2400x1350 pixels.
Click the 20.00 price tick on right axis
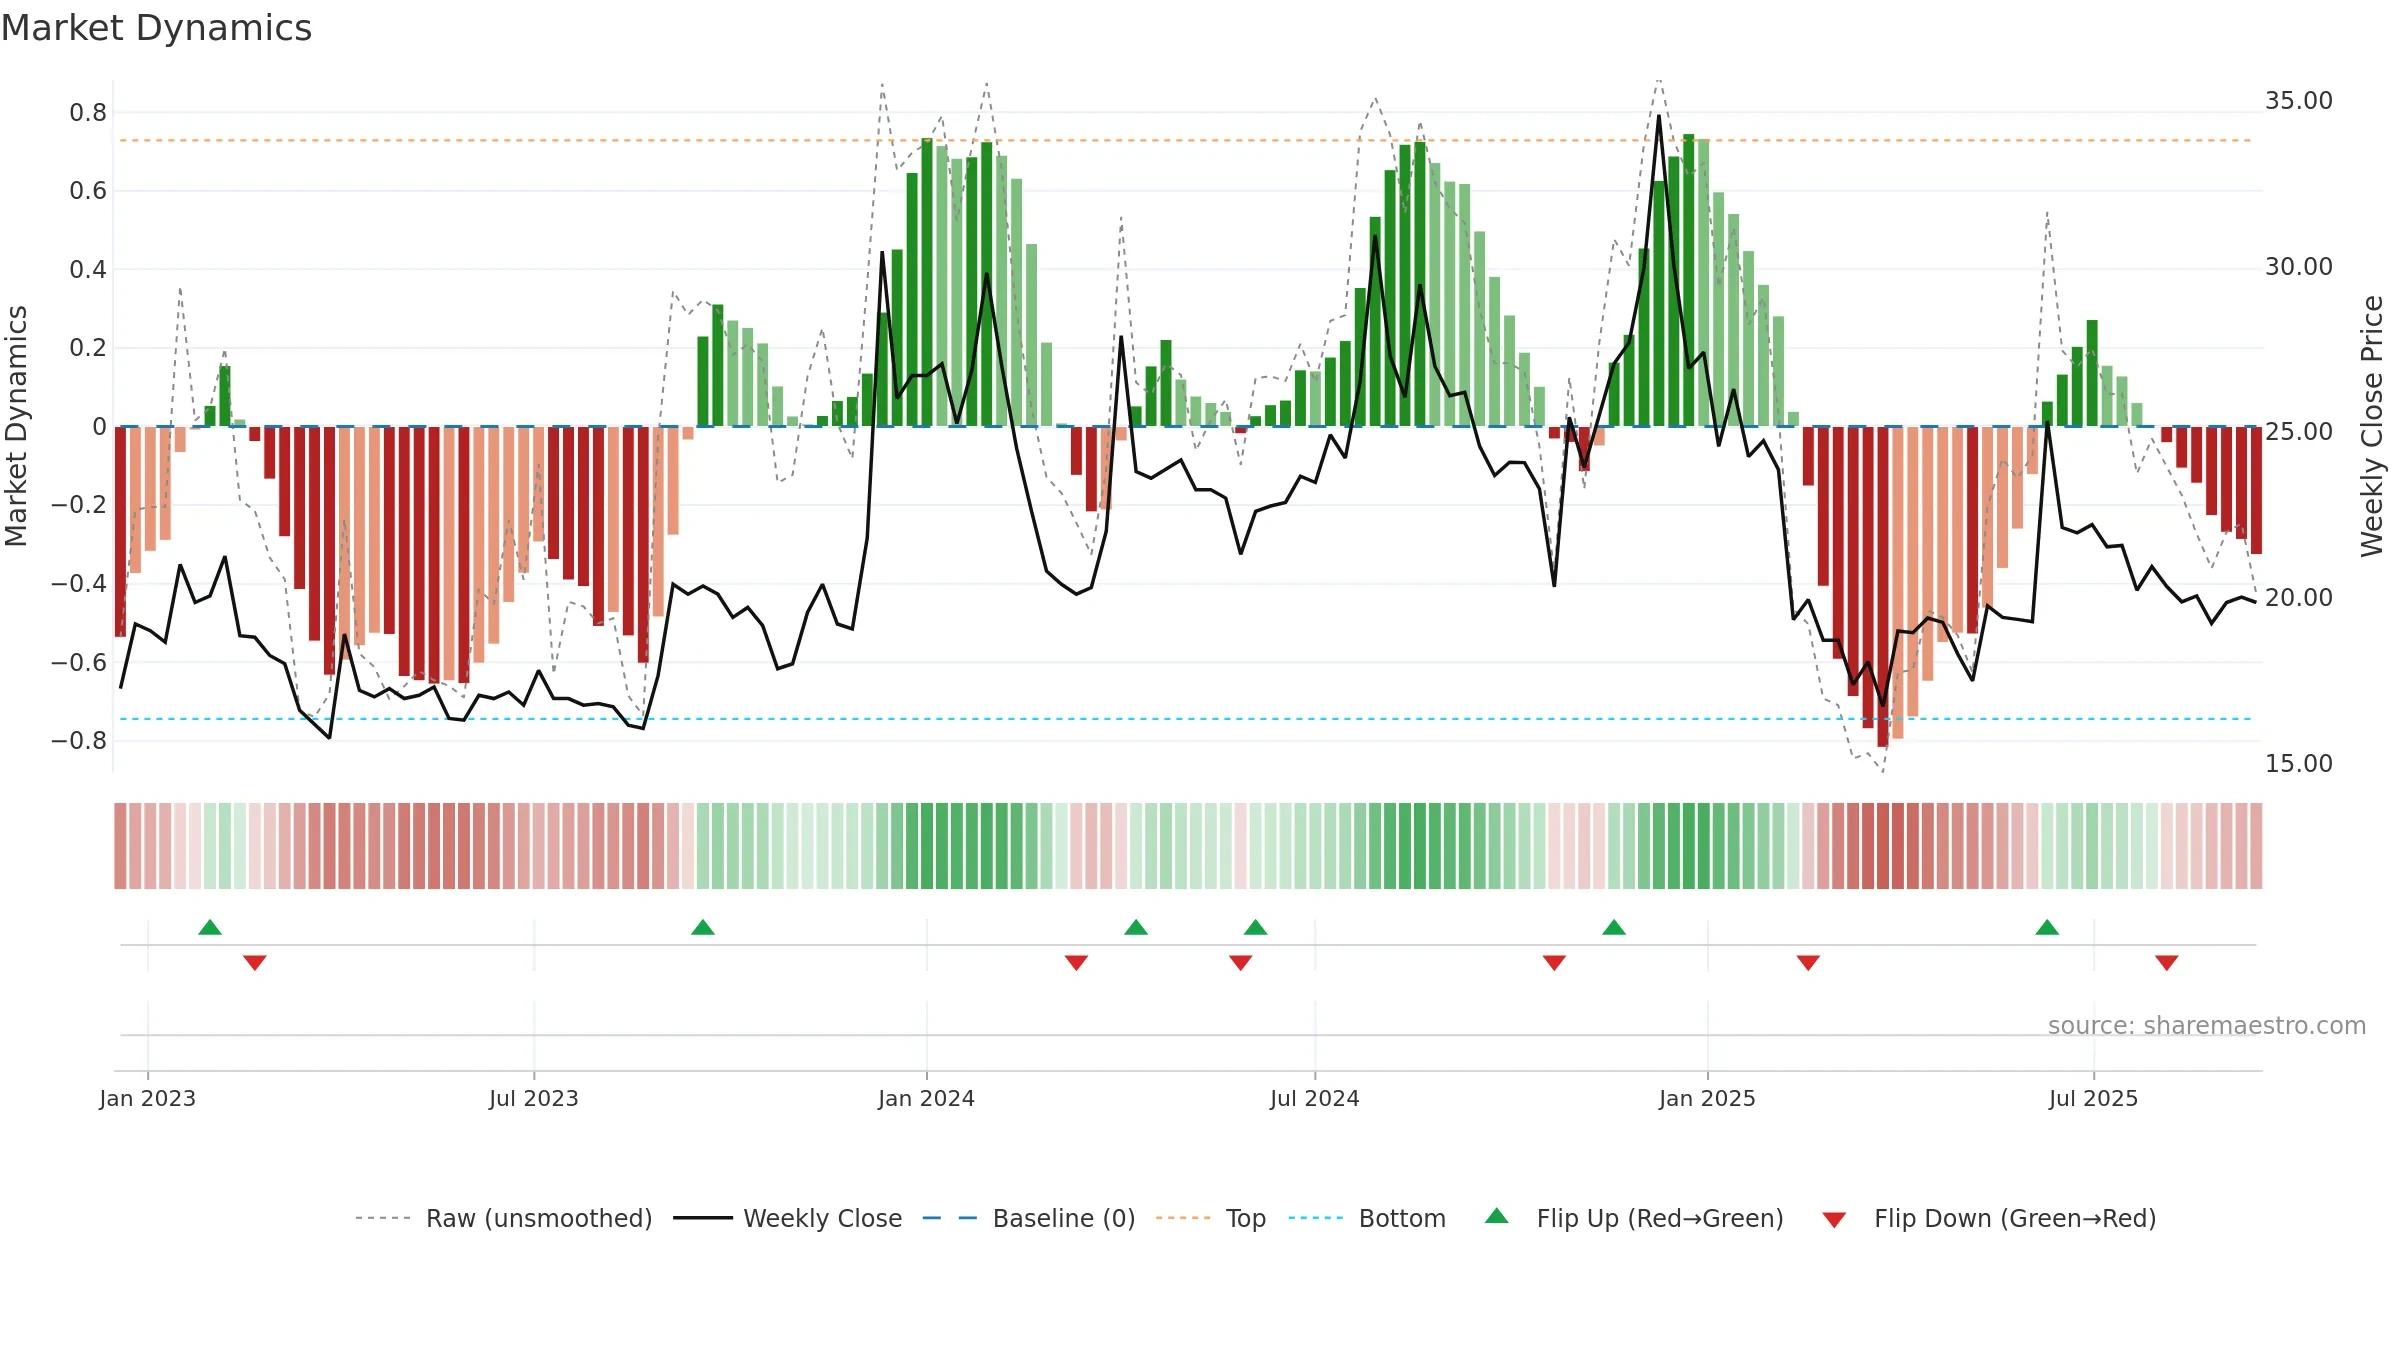tap(2299, 597)
